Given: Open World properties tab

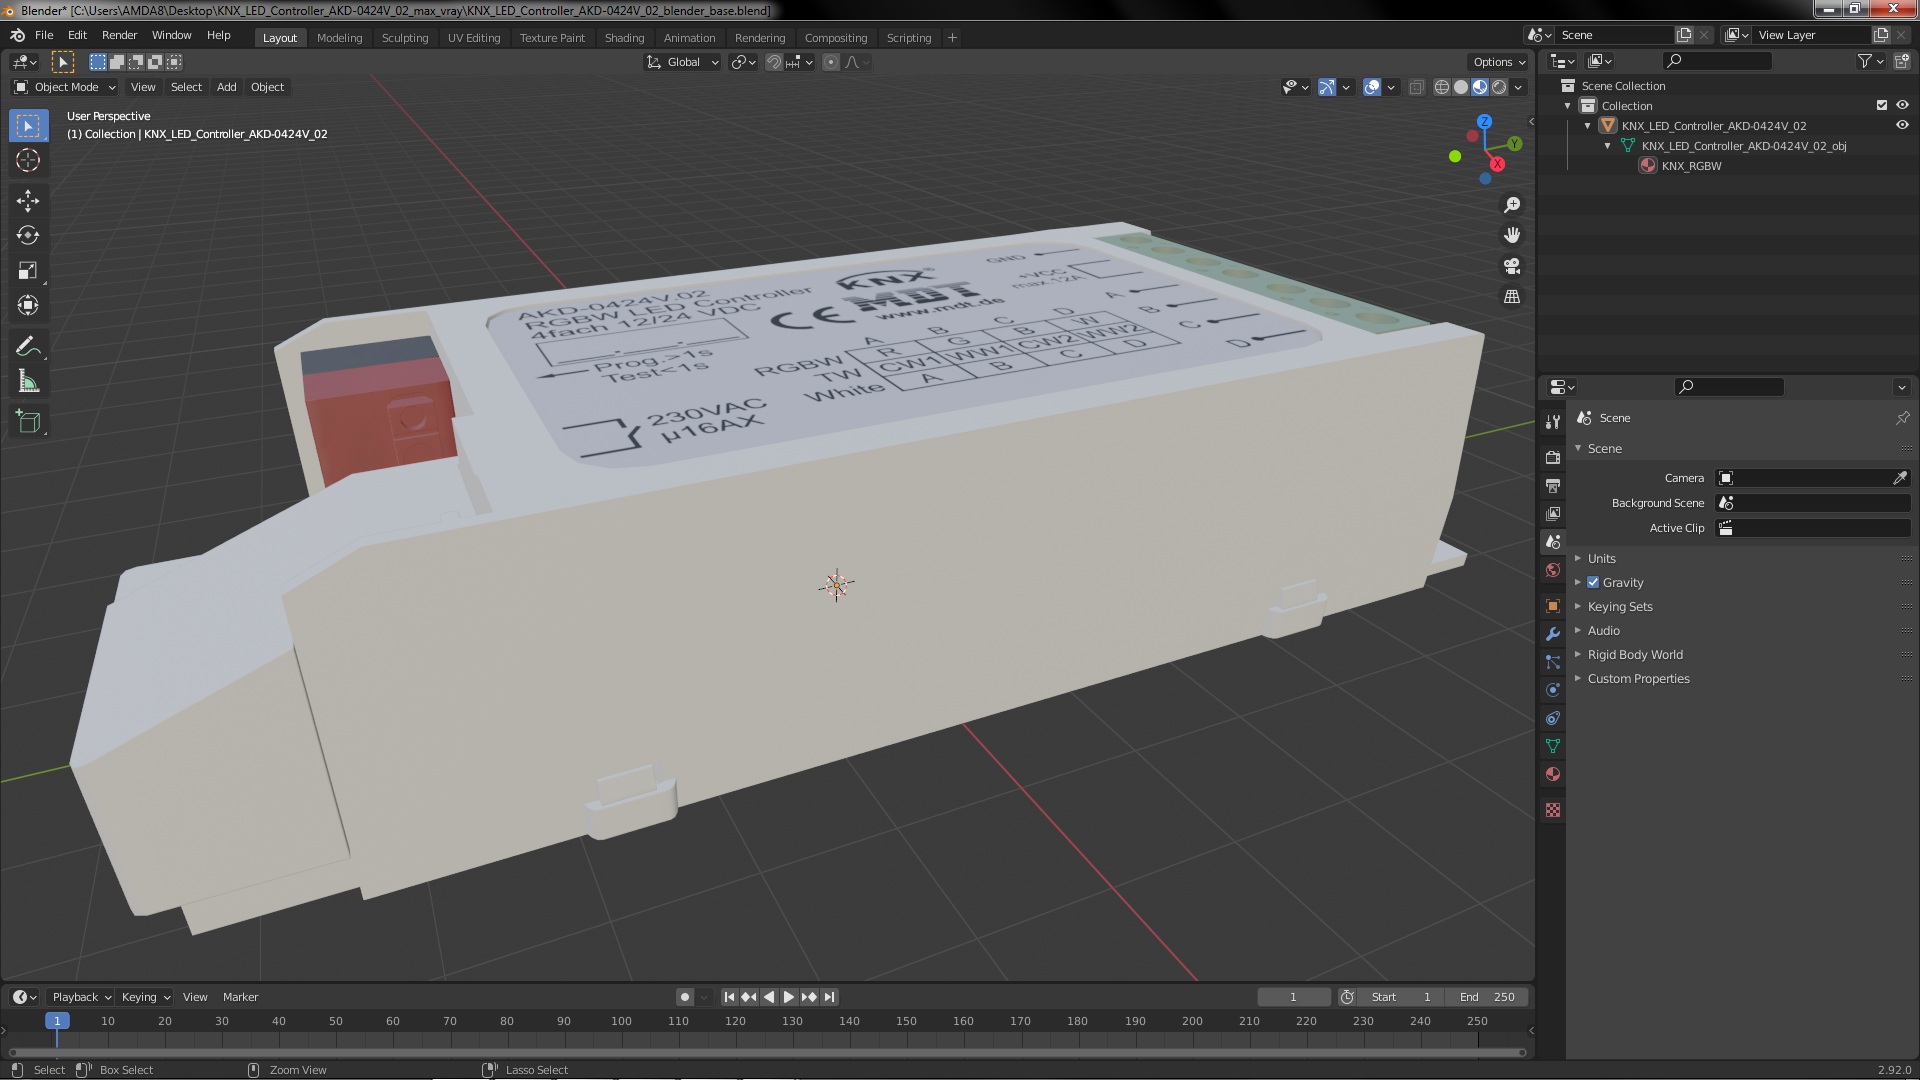Looking at the screenshot, I should (x=1553, y=570).
